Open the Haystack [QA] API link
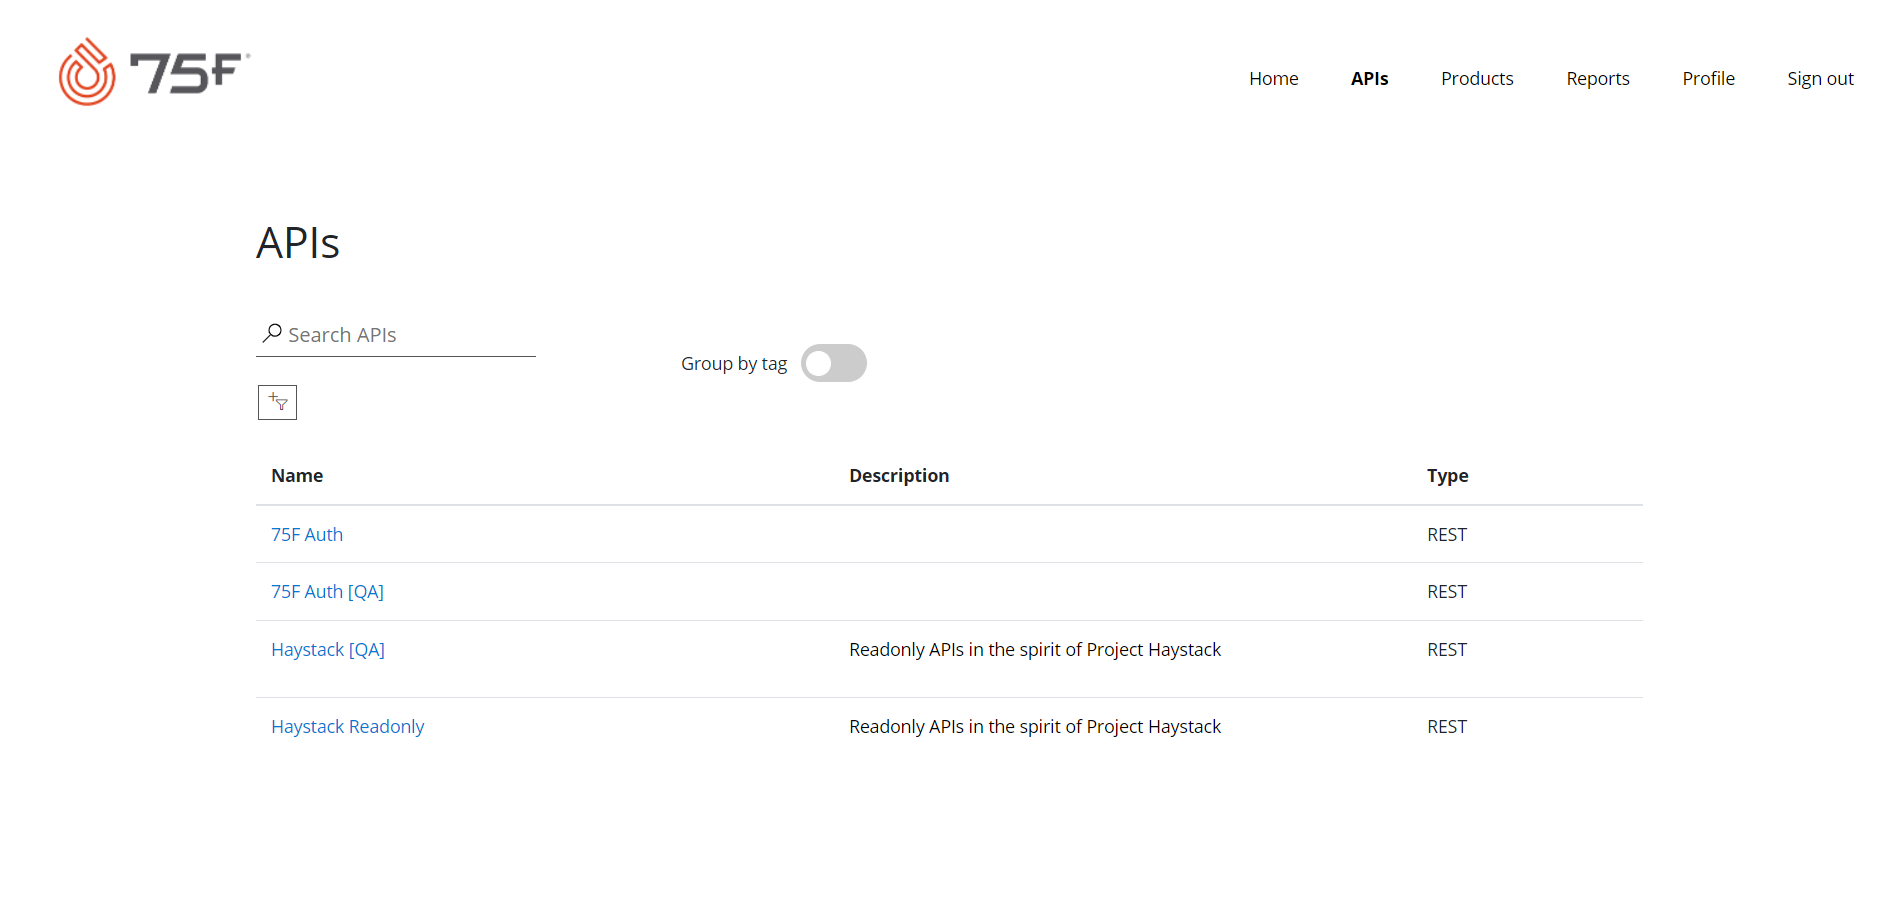The width and height of the screenshot is (1893, 903). coord(328,649)
